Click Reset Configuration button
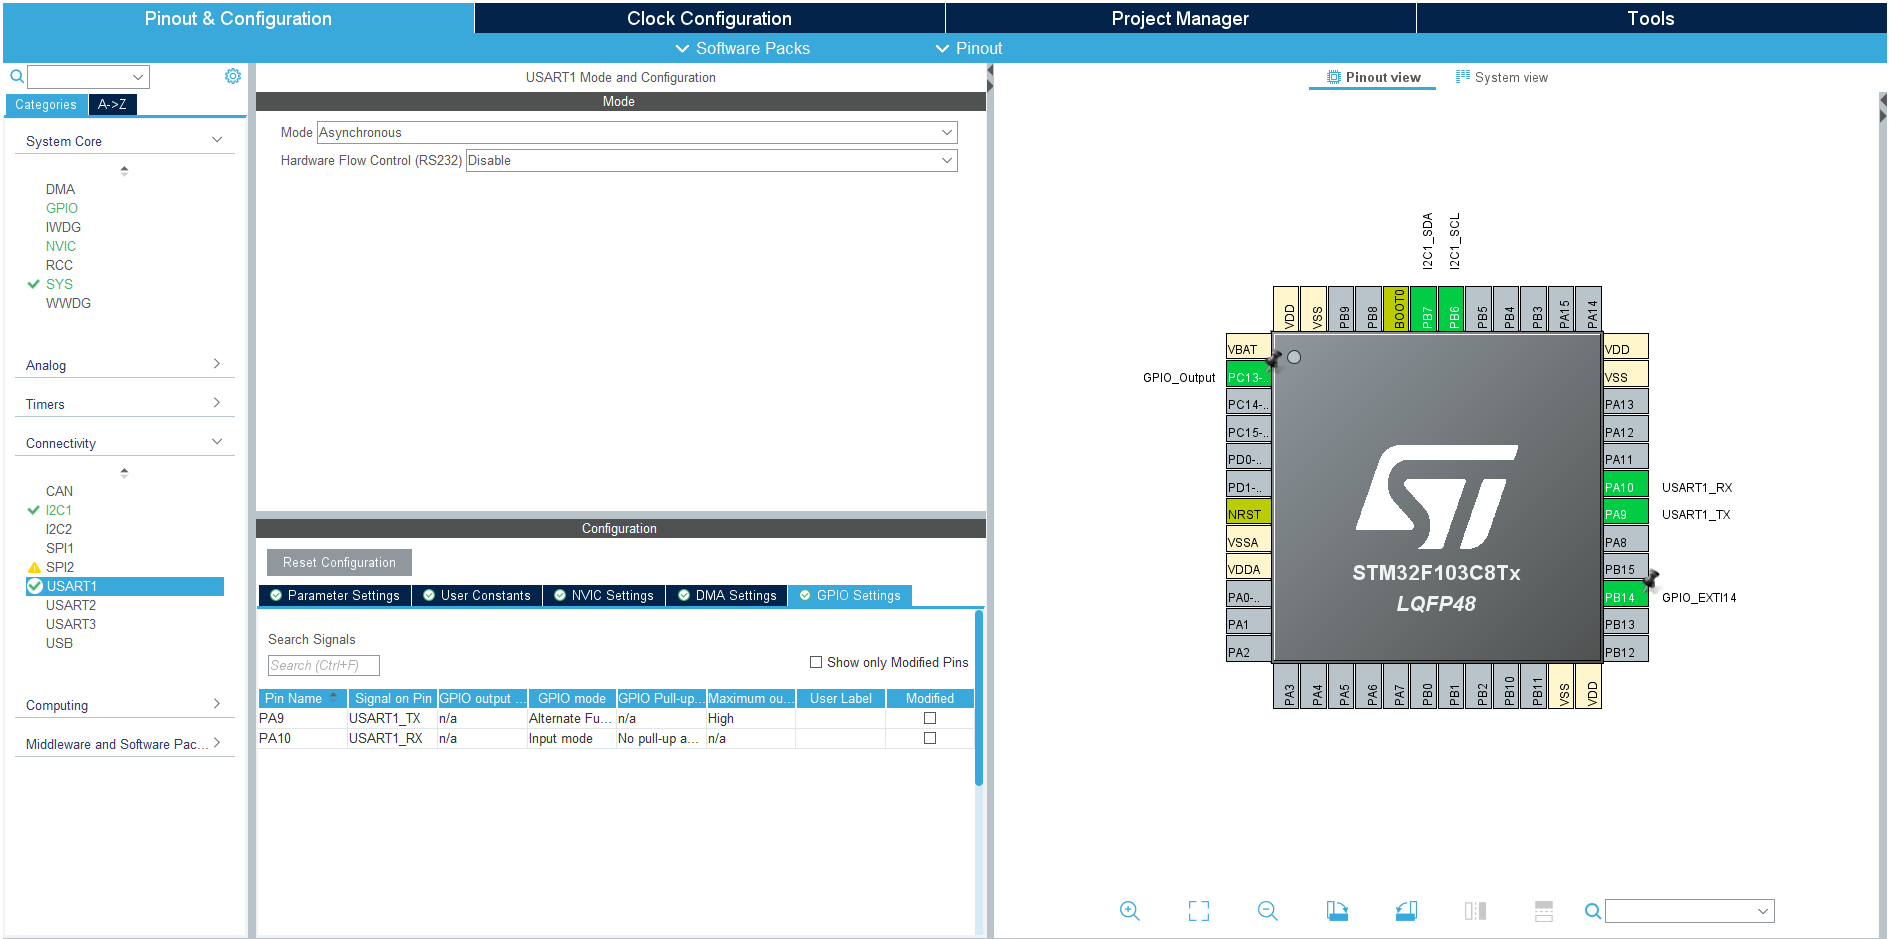The height and width of the screenshot is (939, 1889). (x=339, y=562)
